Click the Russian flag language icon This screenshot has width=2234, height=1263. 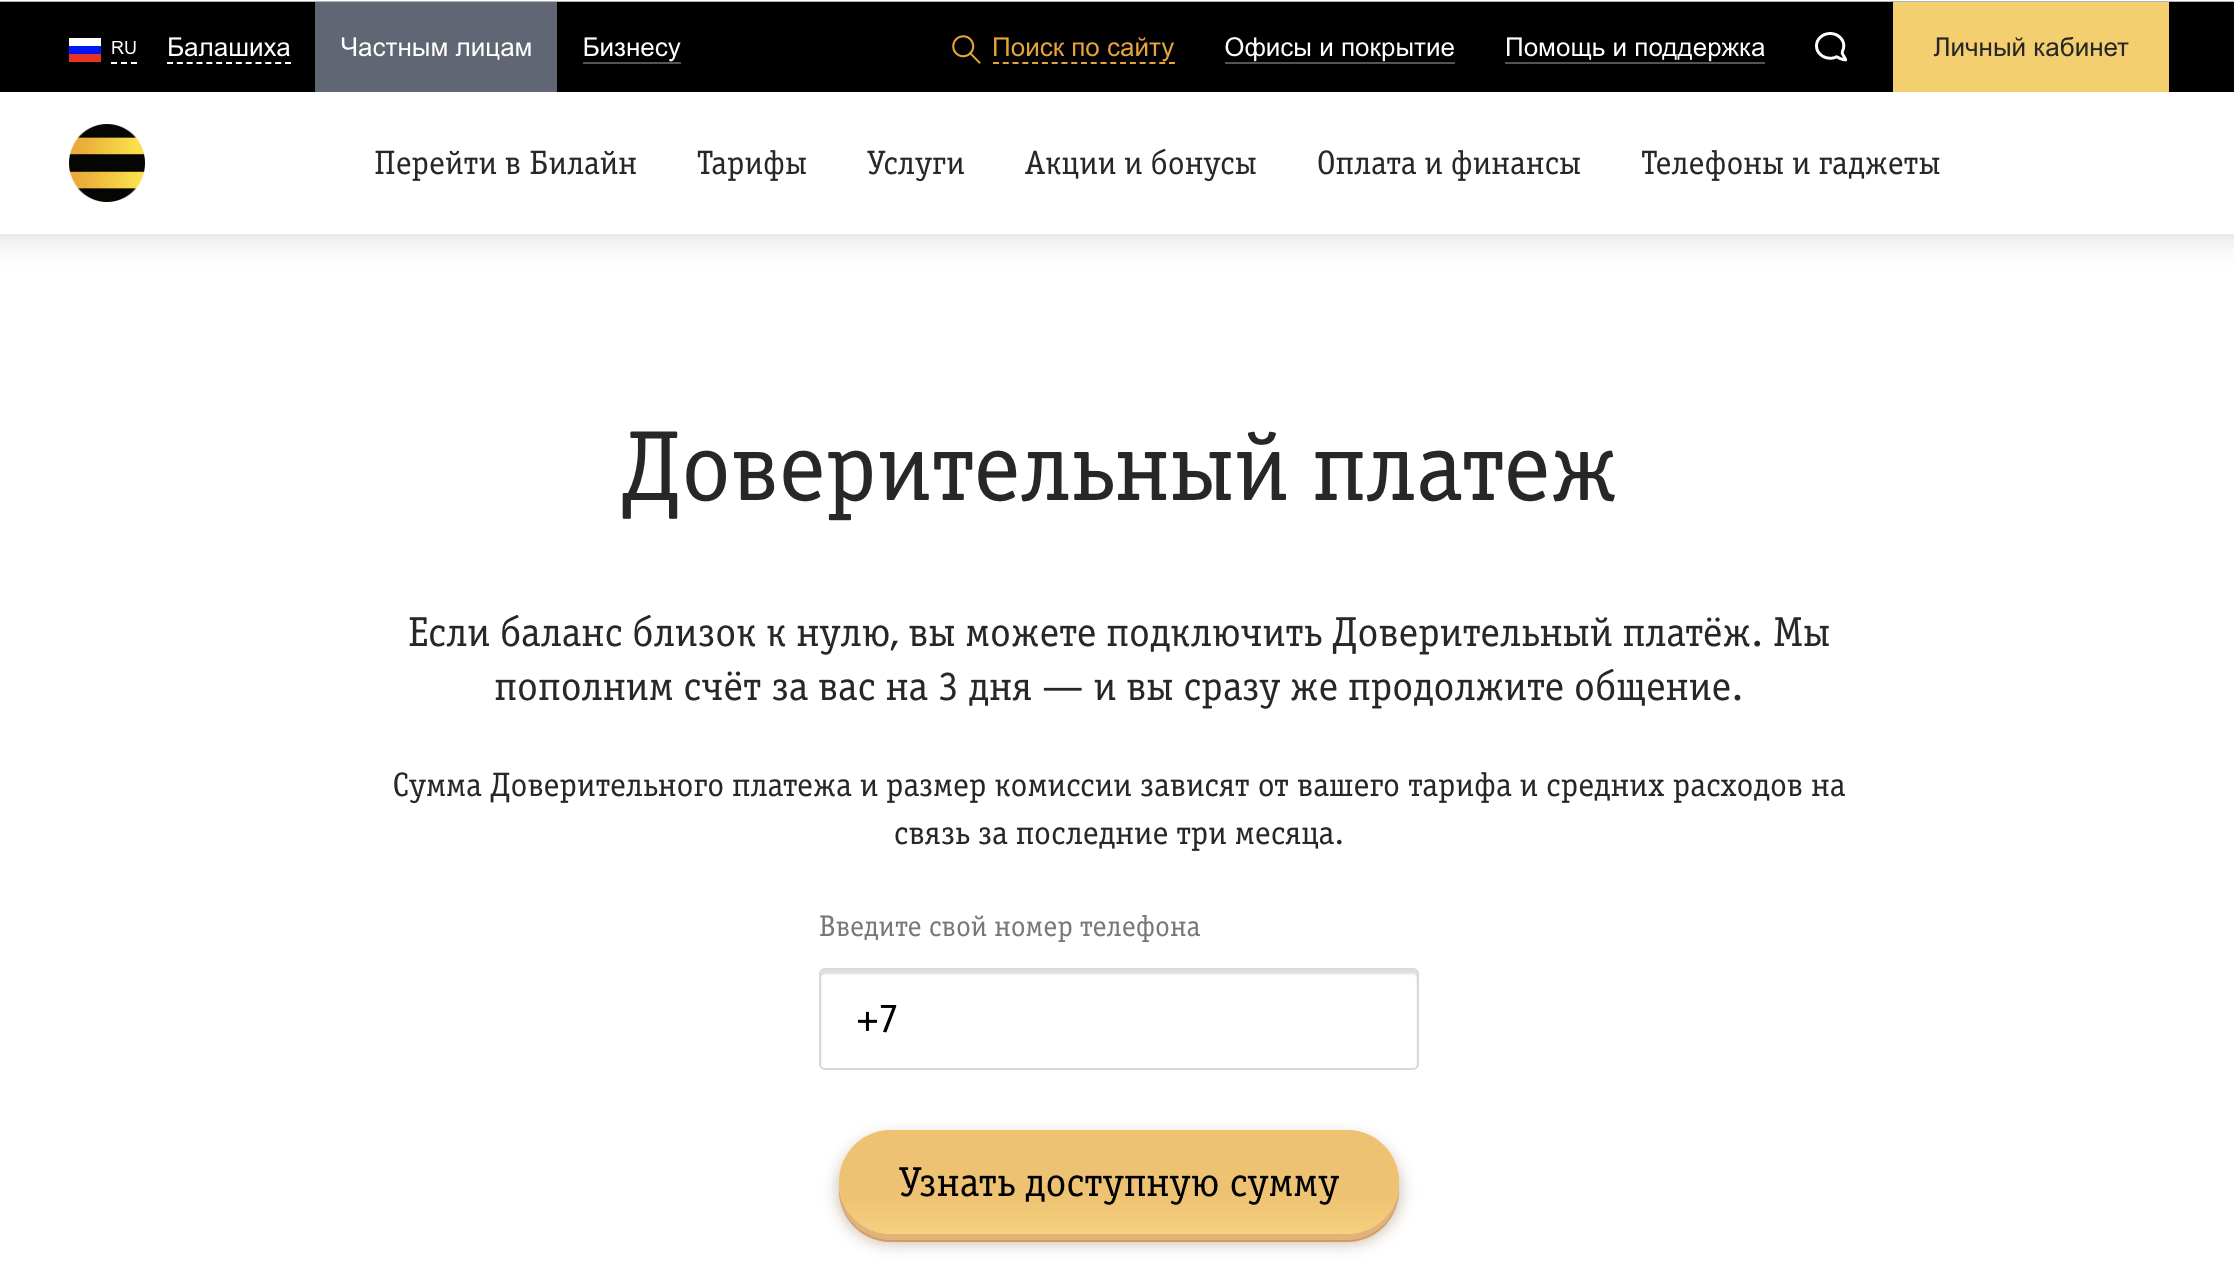point(85,48)
